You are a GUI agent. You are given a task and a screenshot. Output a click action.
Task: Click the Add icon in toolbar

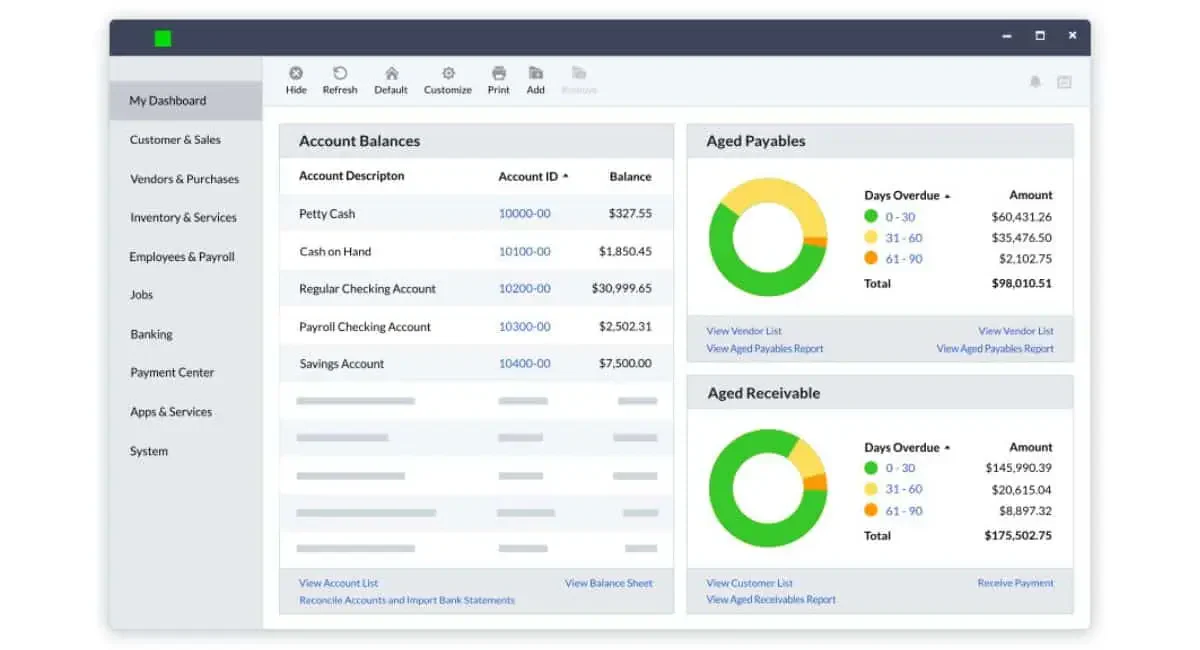tap(536, 73)
